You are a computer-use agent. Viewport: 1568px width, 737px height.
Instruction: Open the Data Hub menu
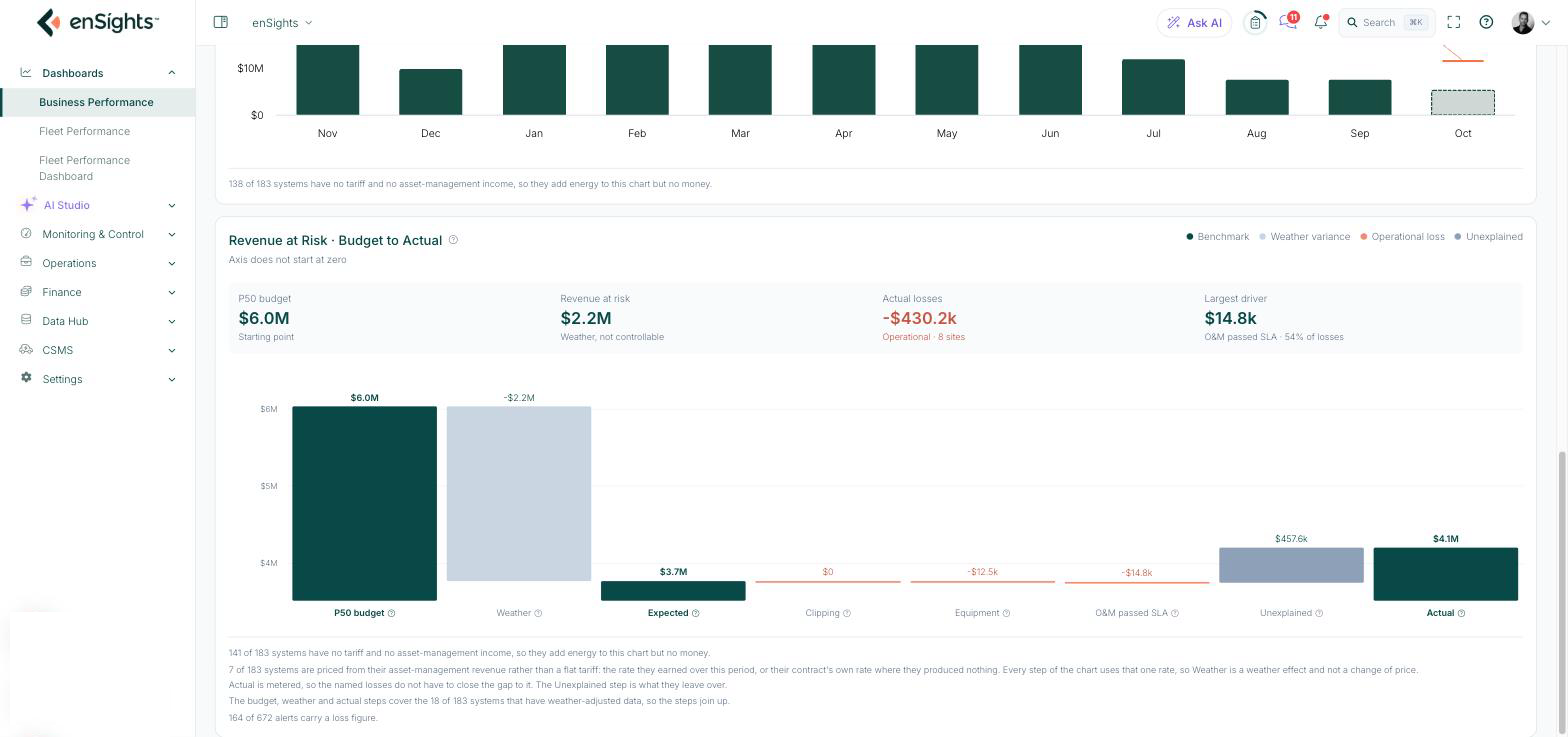[98, 321]
